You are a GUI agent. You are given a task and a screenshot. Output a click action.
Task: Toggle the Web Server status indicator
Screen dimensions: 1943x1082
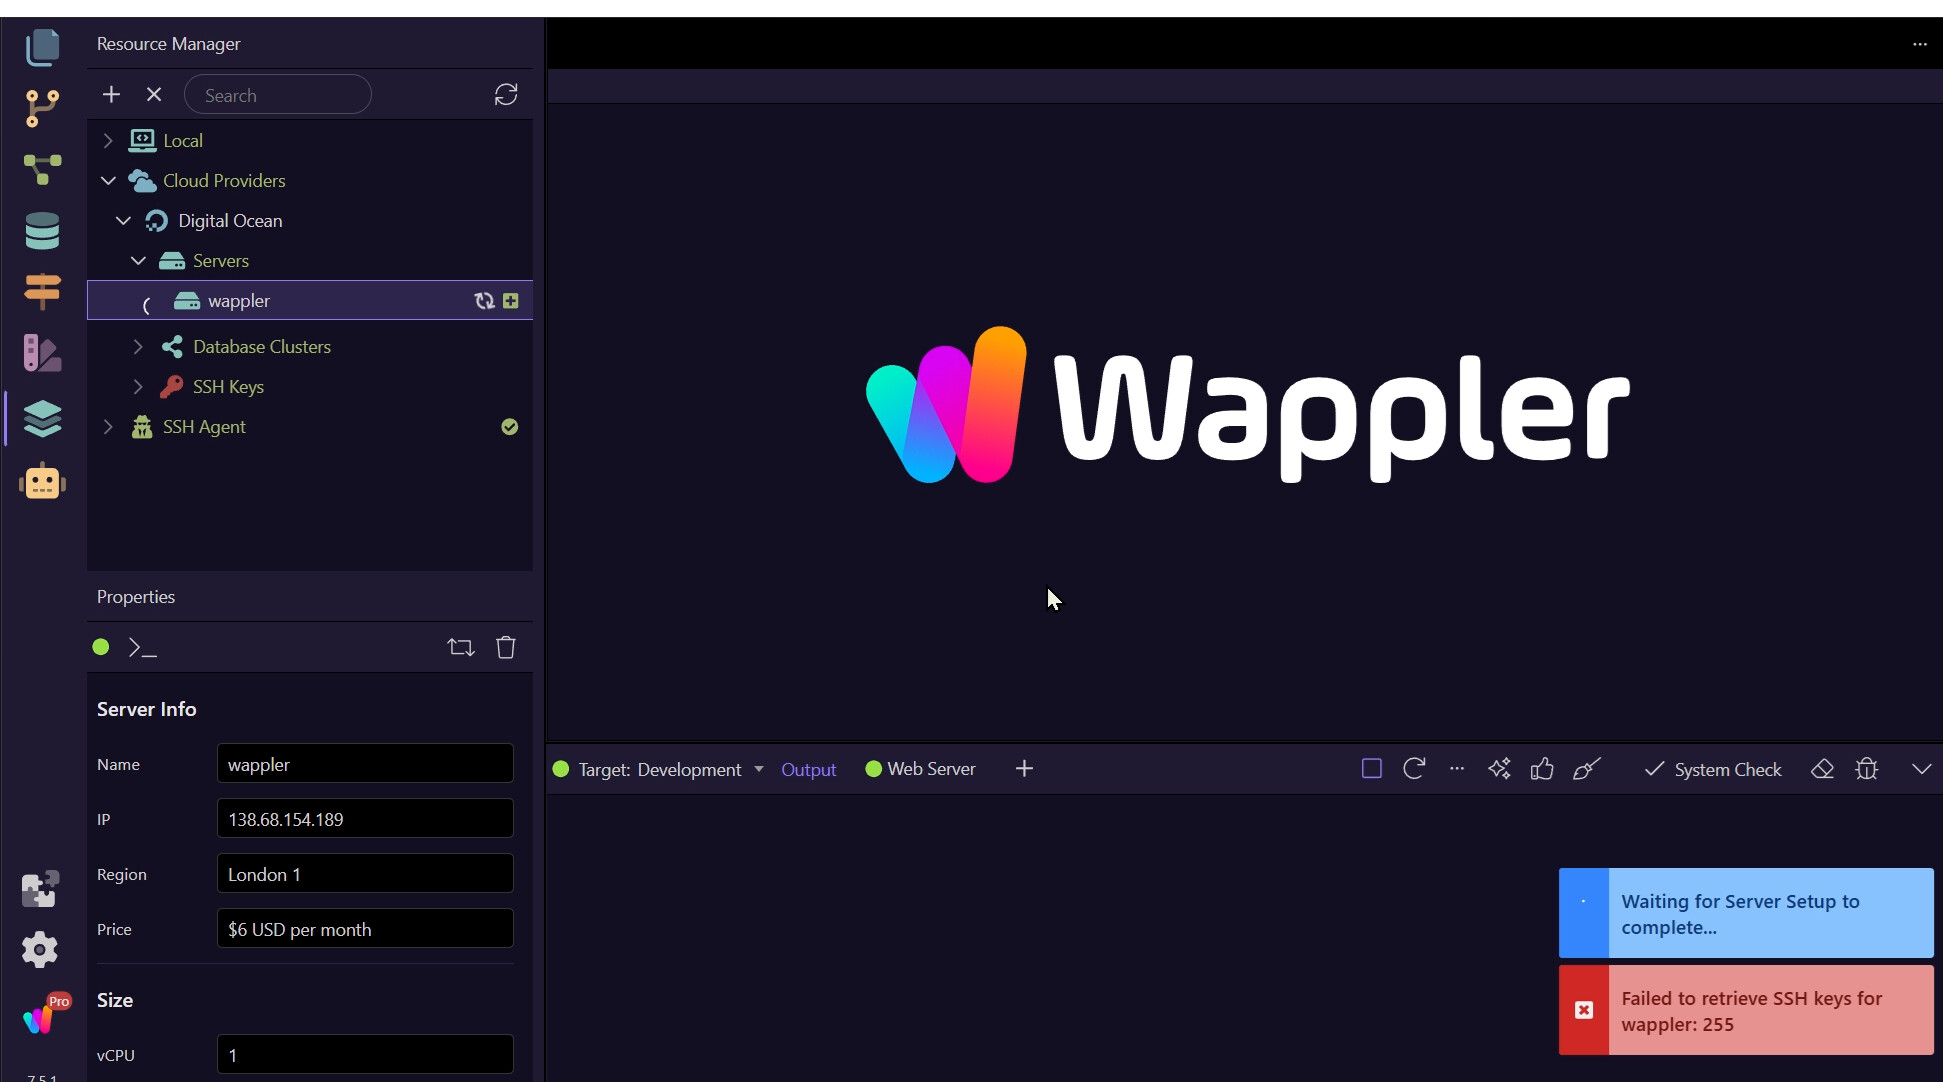(x=873, y=769)
